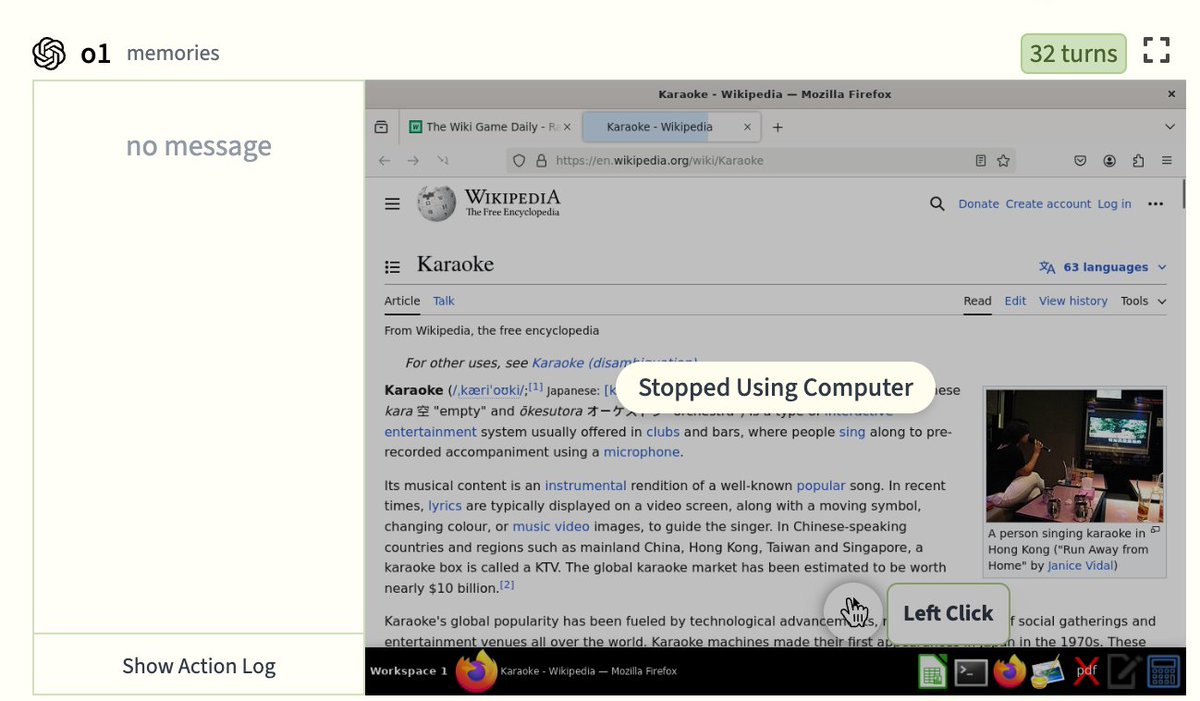This screenshot has width=1200, height=701.
Task: Click the Save to Pocket icon
Action: (x=1080, y=160)
